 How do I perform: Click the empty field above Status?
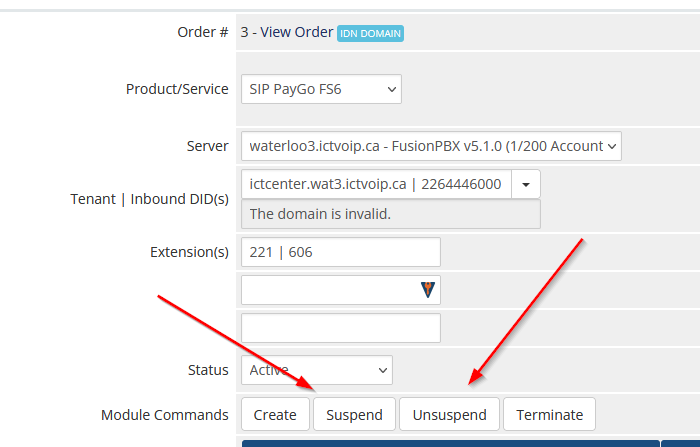[341, 328]
